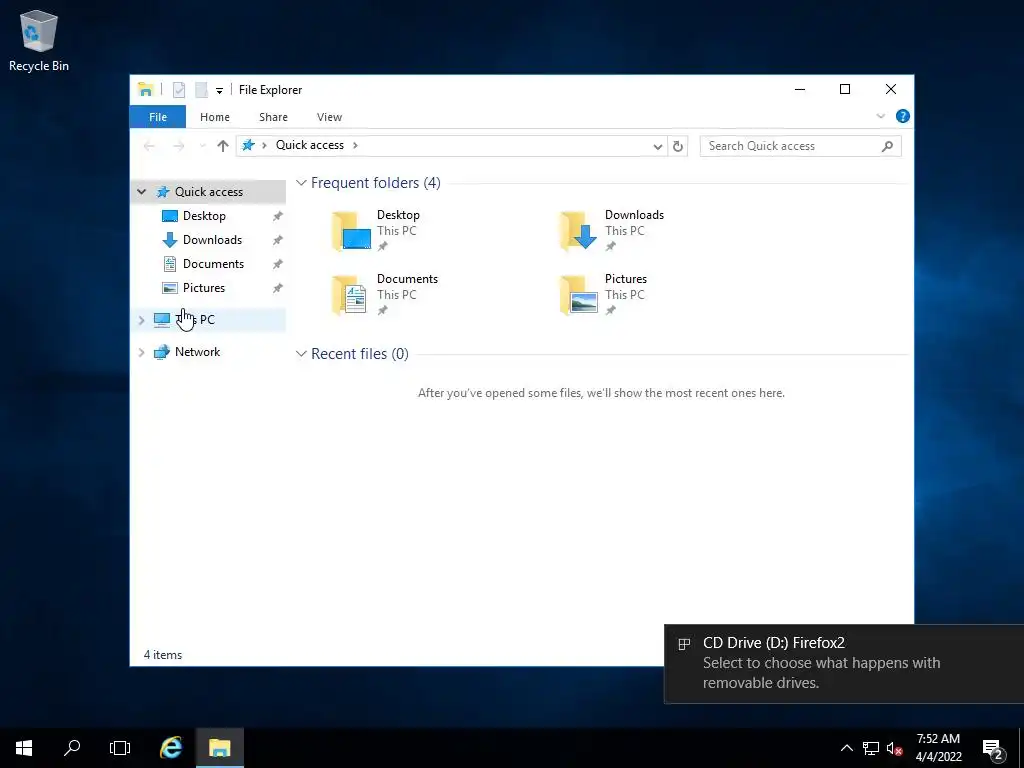Click the pin icon beside Downloads
The image size is (1024, 768).
coord(278,240)
